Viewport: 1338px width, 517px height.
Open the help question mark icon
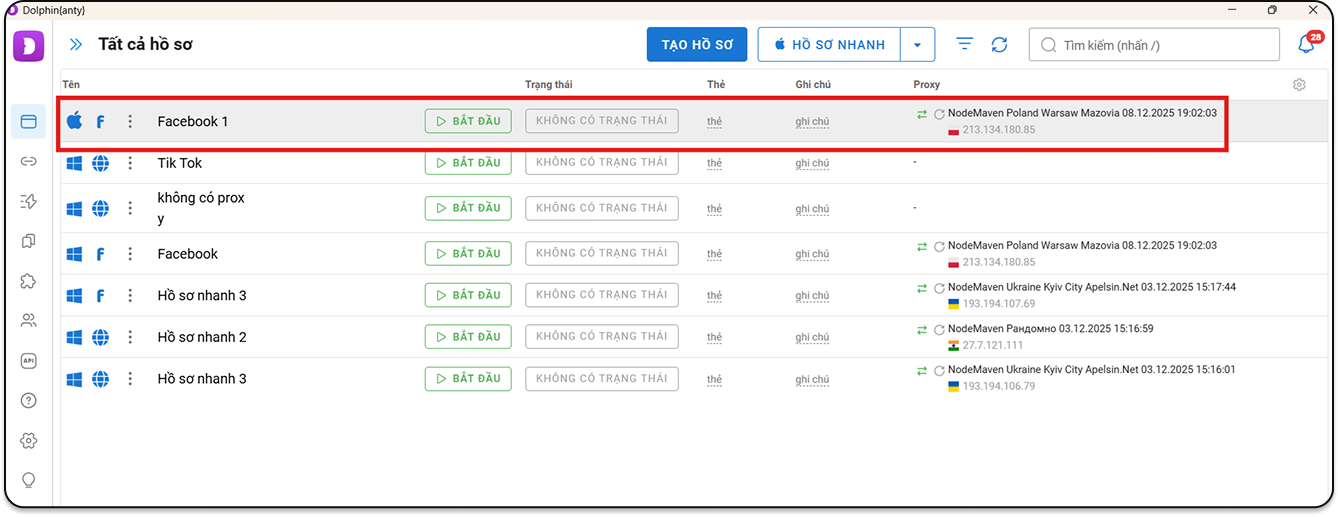coord(29,401)
